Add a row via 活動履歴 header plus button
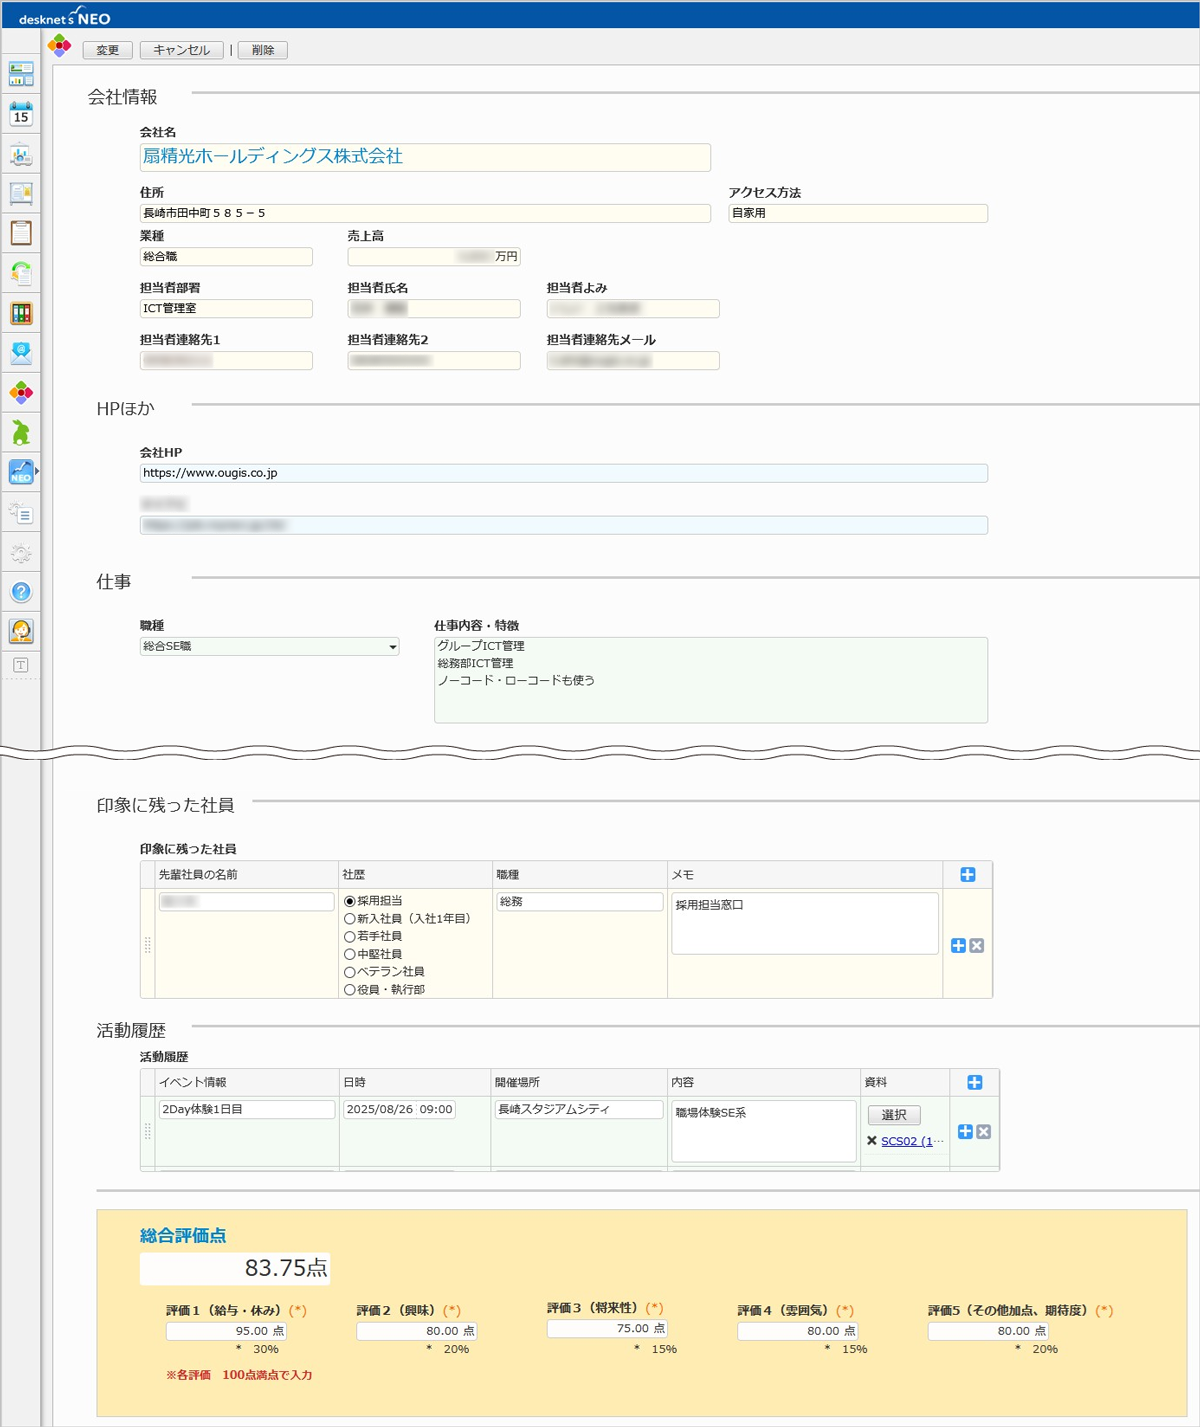 click(975, 1083)
